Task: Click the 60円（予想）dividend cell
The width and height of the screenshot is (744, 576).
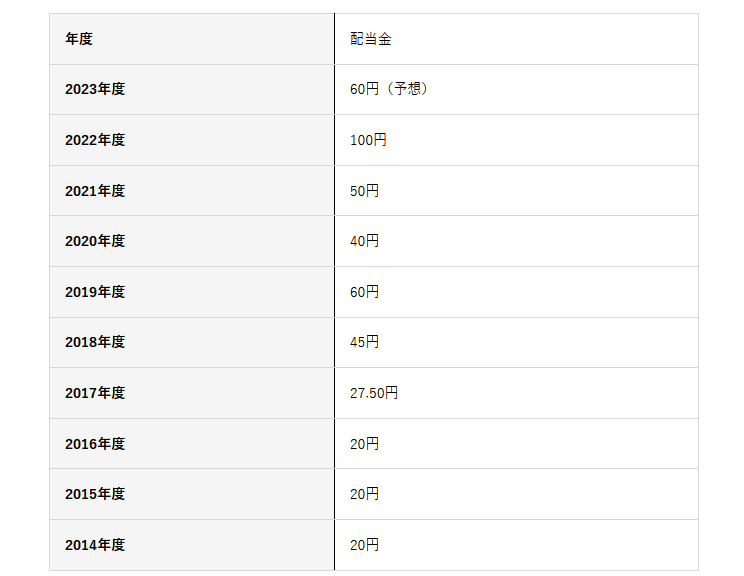Action: click(389, 89)
